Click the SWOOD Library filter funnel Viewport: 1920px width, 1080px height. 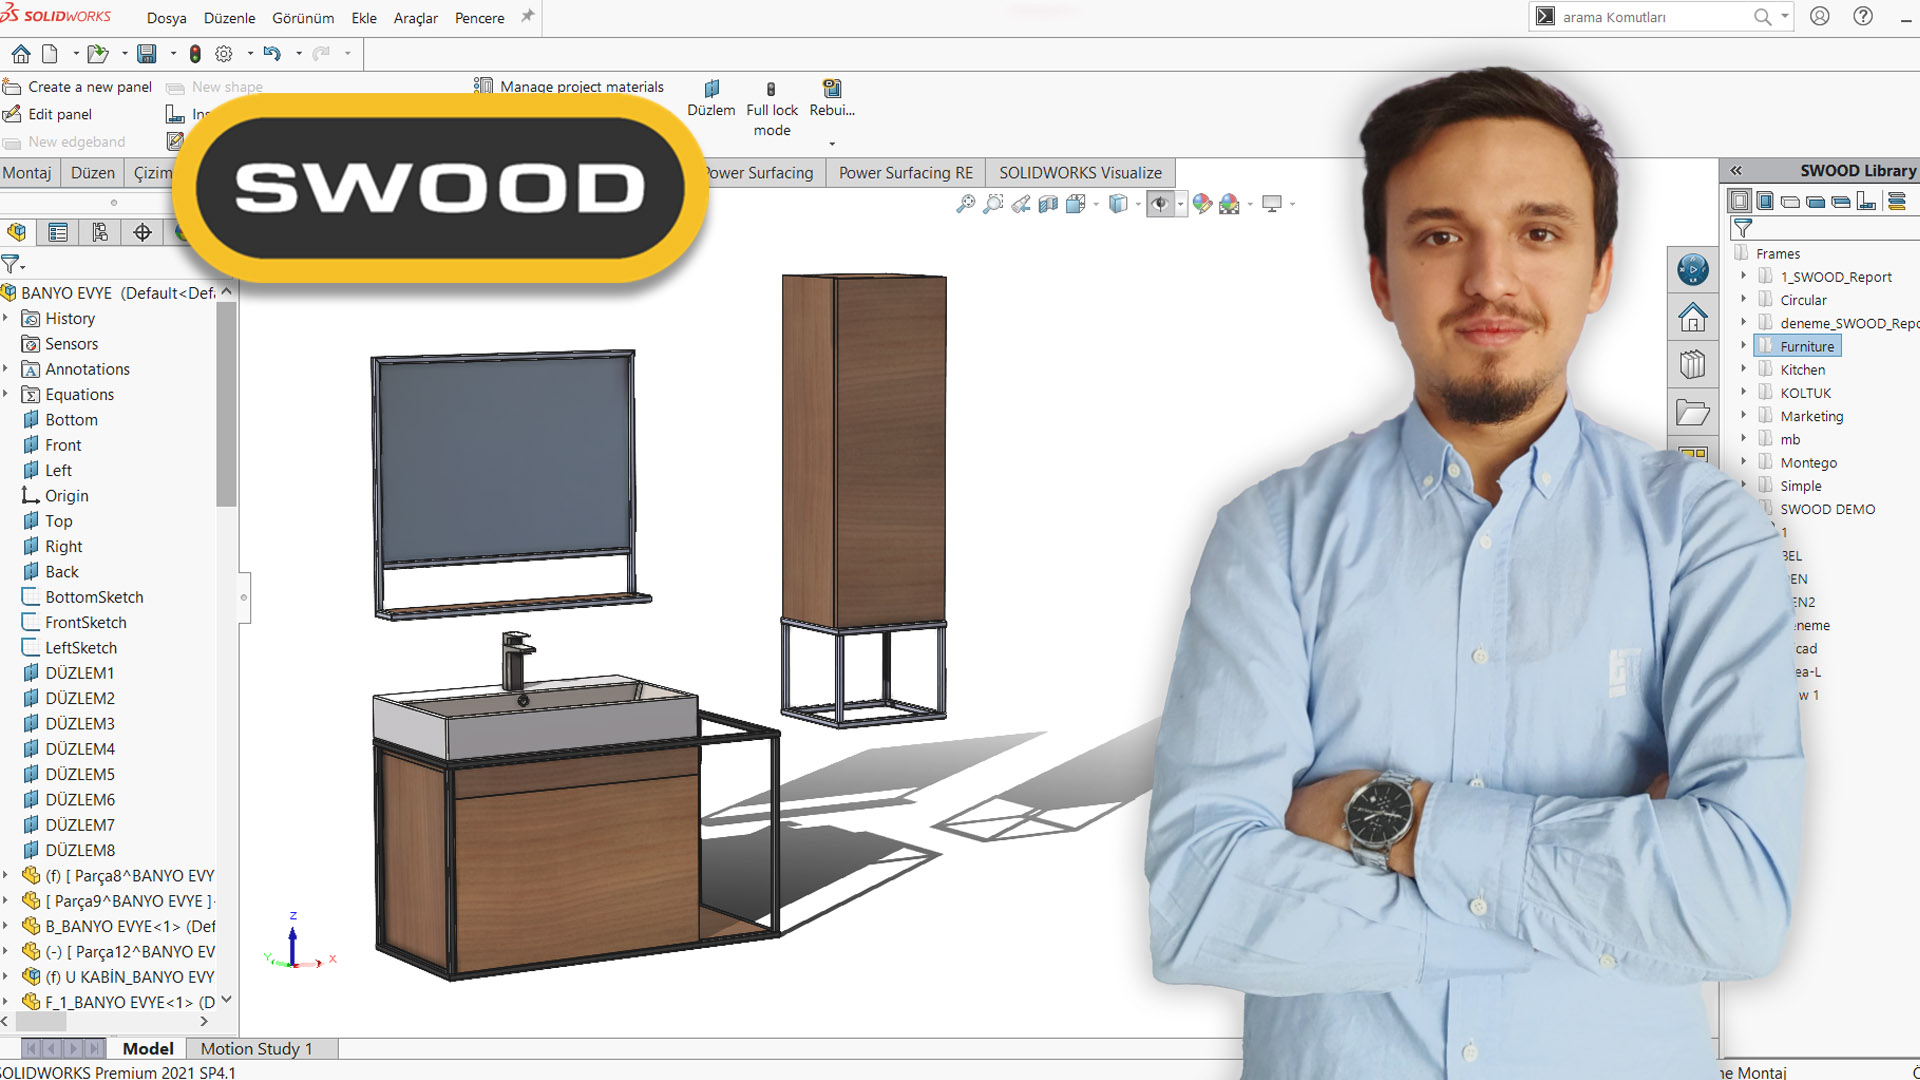coord(1743,228)
